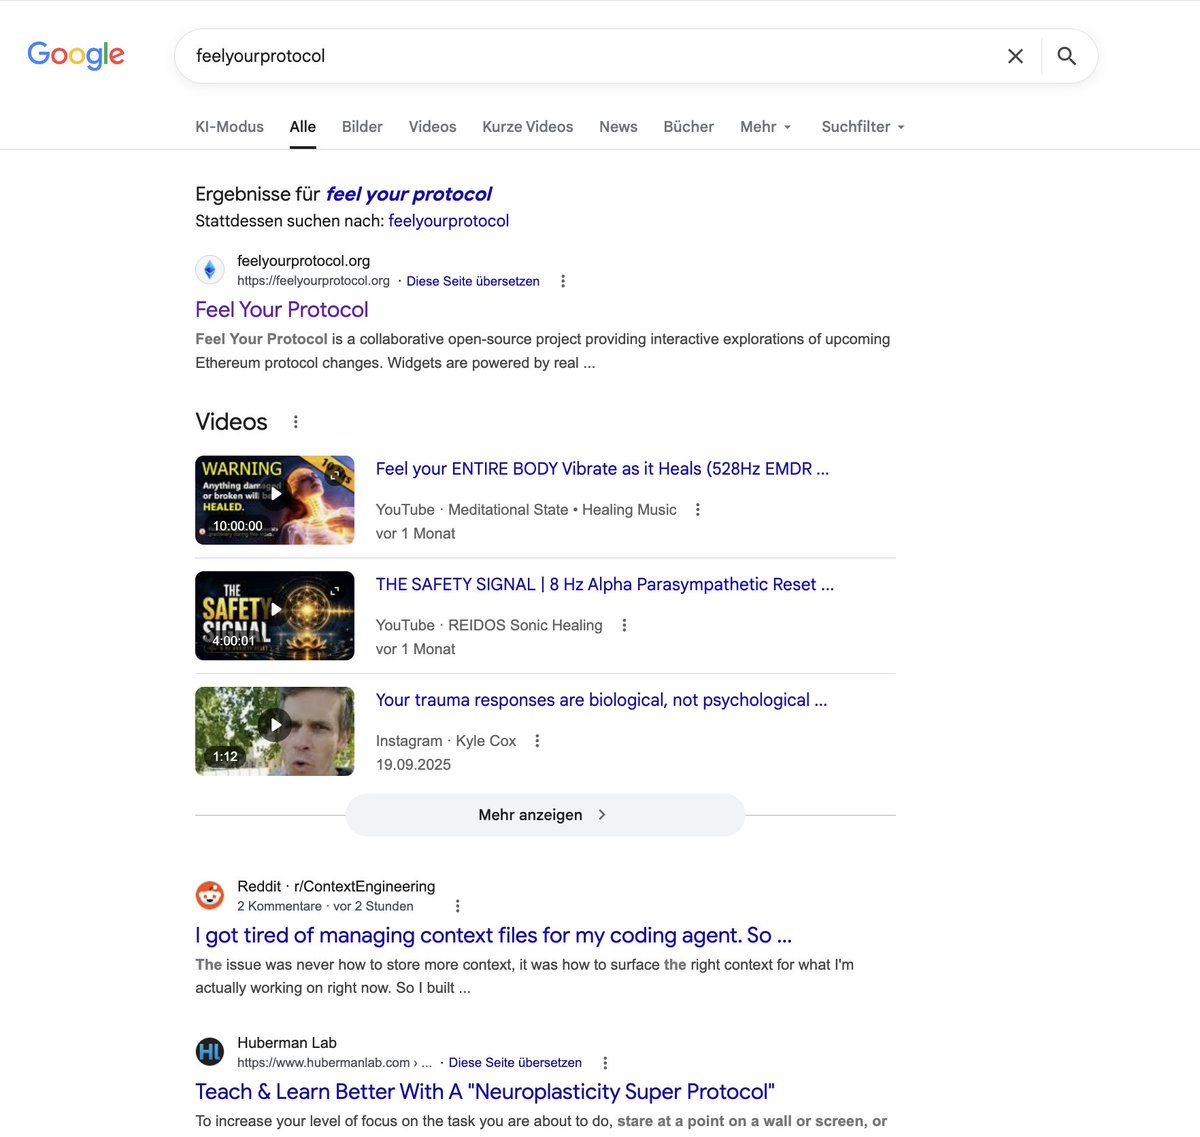Open options for Kyle Cox video

click(x=537, y=741)
